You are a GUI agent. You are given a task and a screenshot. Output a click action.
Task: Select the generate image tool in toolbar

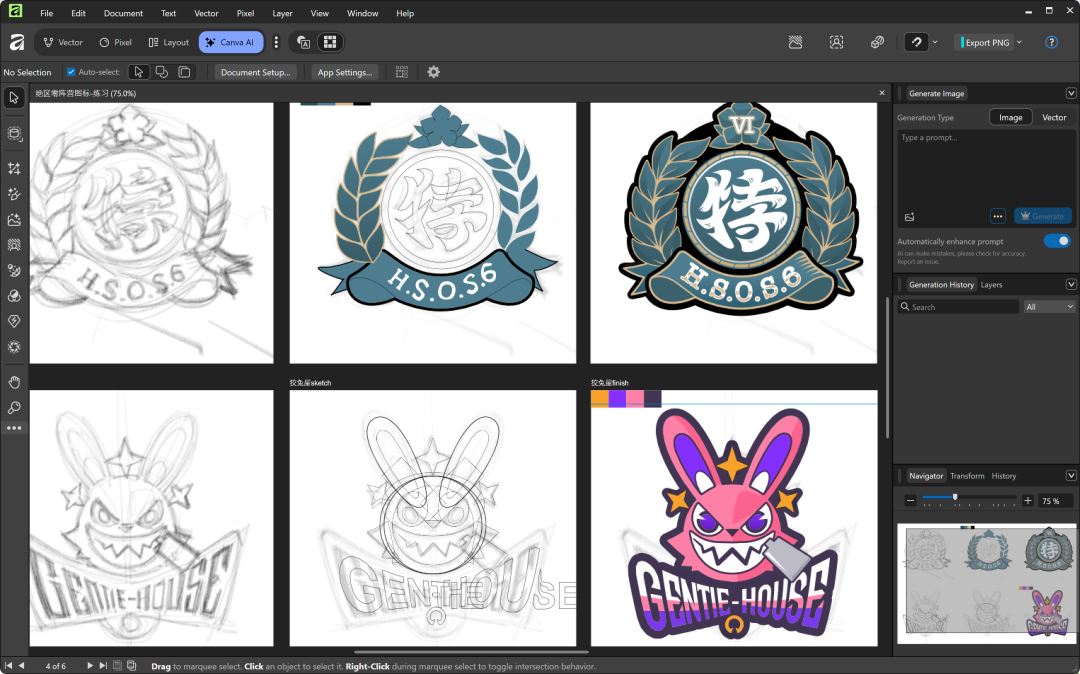14,220
